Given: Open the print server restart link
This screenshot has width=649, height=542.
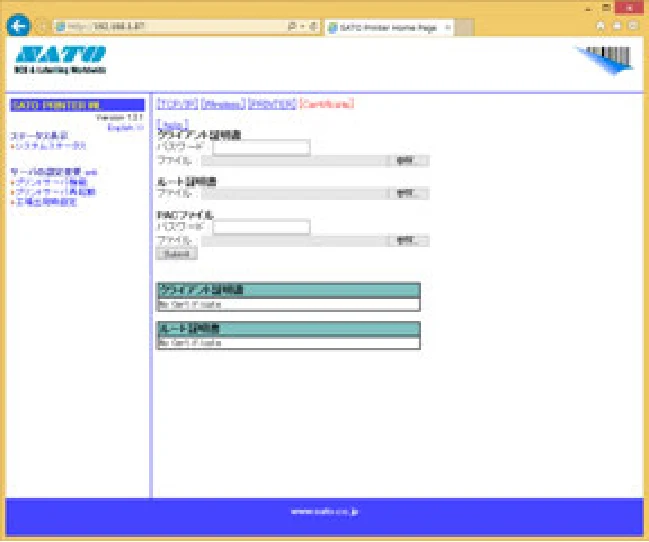Looking at the screenshot, I should pos(55,192).
